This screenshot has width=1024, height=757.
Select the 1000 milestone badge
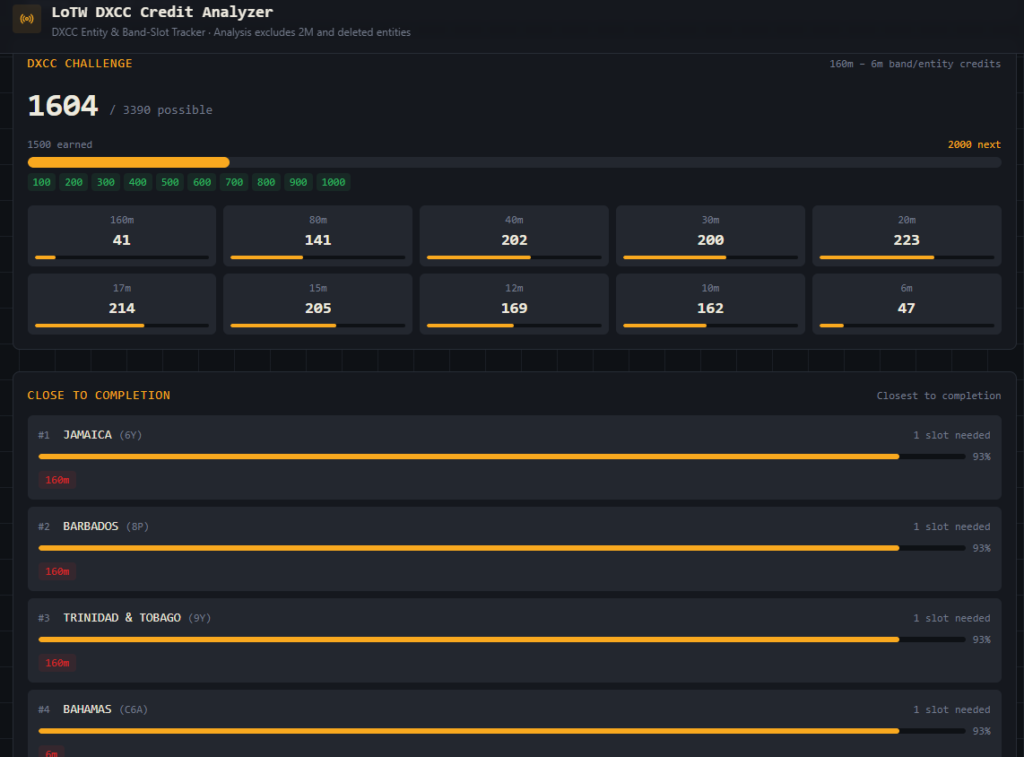[333, 182]
